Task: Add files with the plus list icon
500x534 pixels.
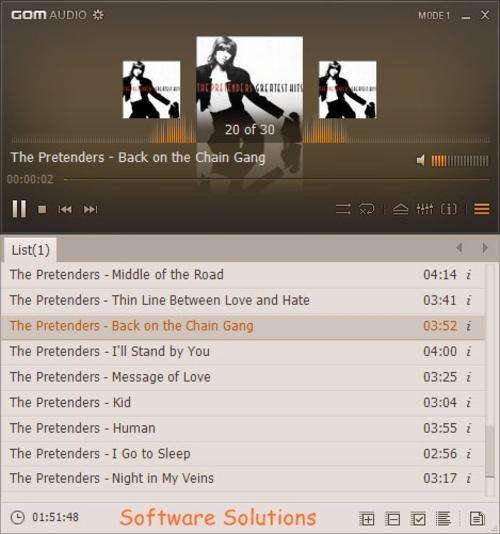Action: pyautogui.click(x=367, y=519)
